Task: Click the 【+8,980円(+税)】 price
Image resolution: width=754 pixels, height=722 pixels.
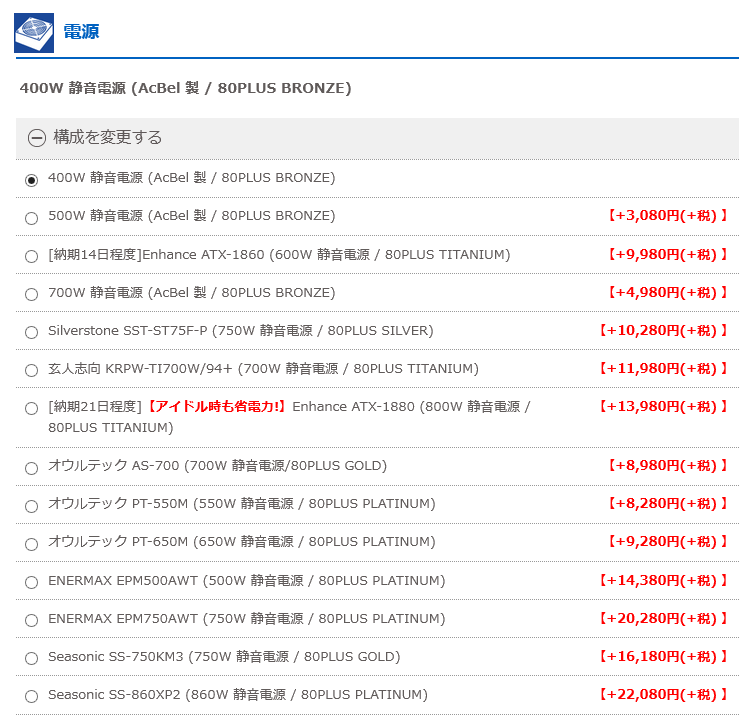Action: click(x=667, y=466)
